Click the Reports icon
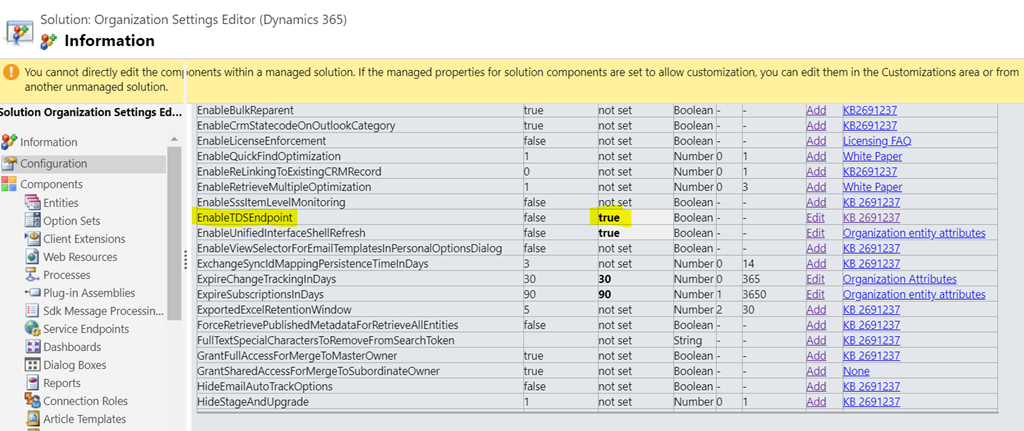 (x=33, y=383)
